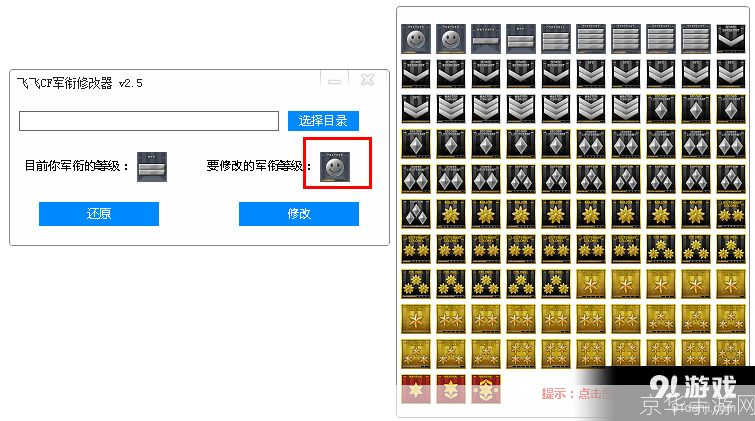Select the first double-star gold general icon
This screenshot has width=755, height=421.
tap(451, 319)
